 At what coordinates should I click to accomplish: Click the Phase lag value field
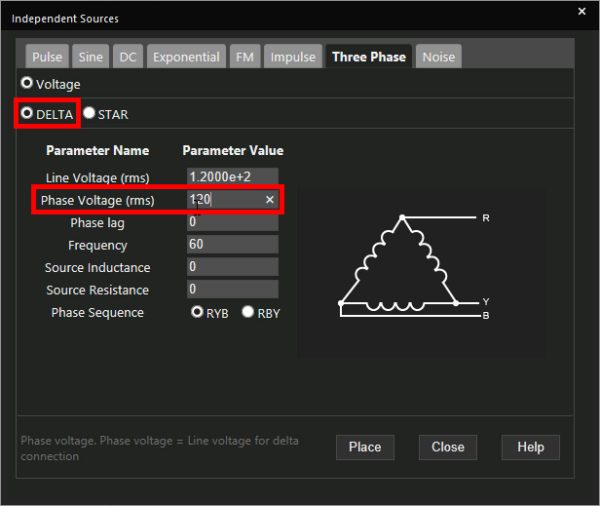(x=233, y=222)
